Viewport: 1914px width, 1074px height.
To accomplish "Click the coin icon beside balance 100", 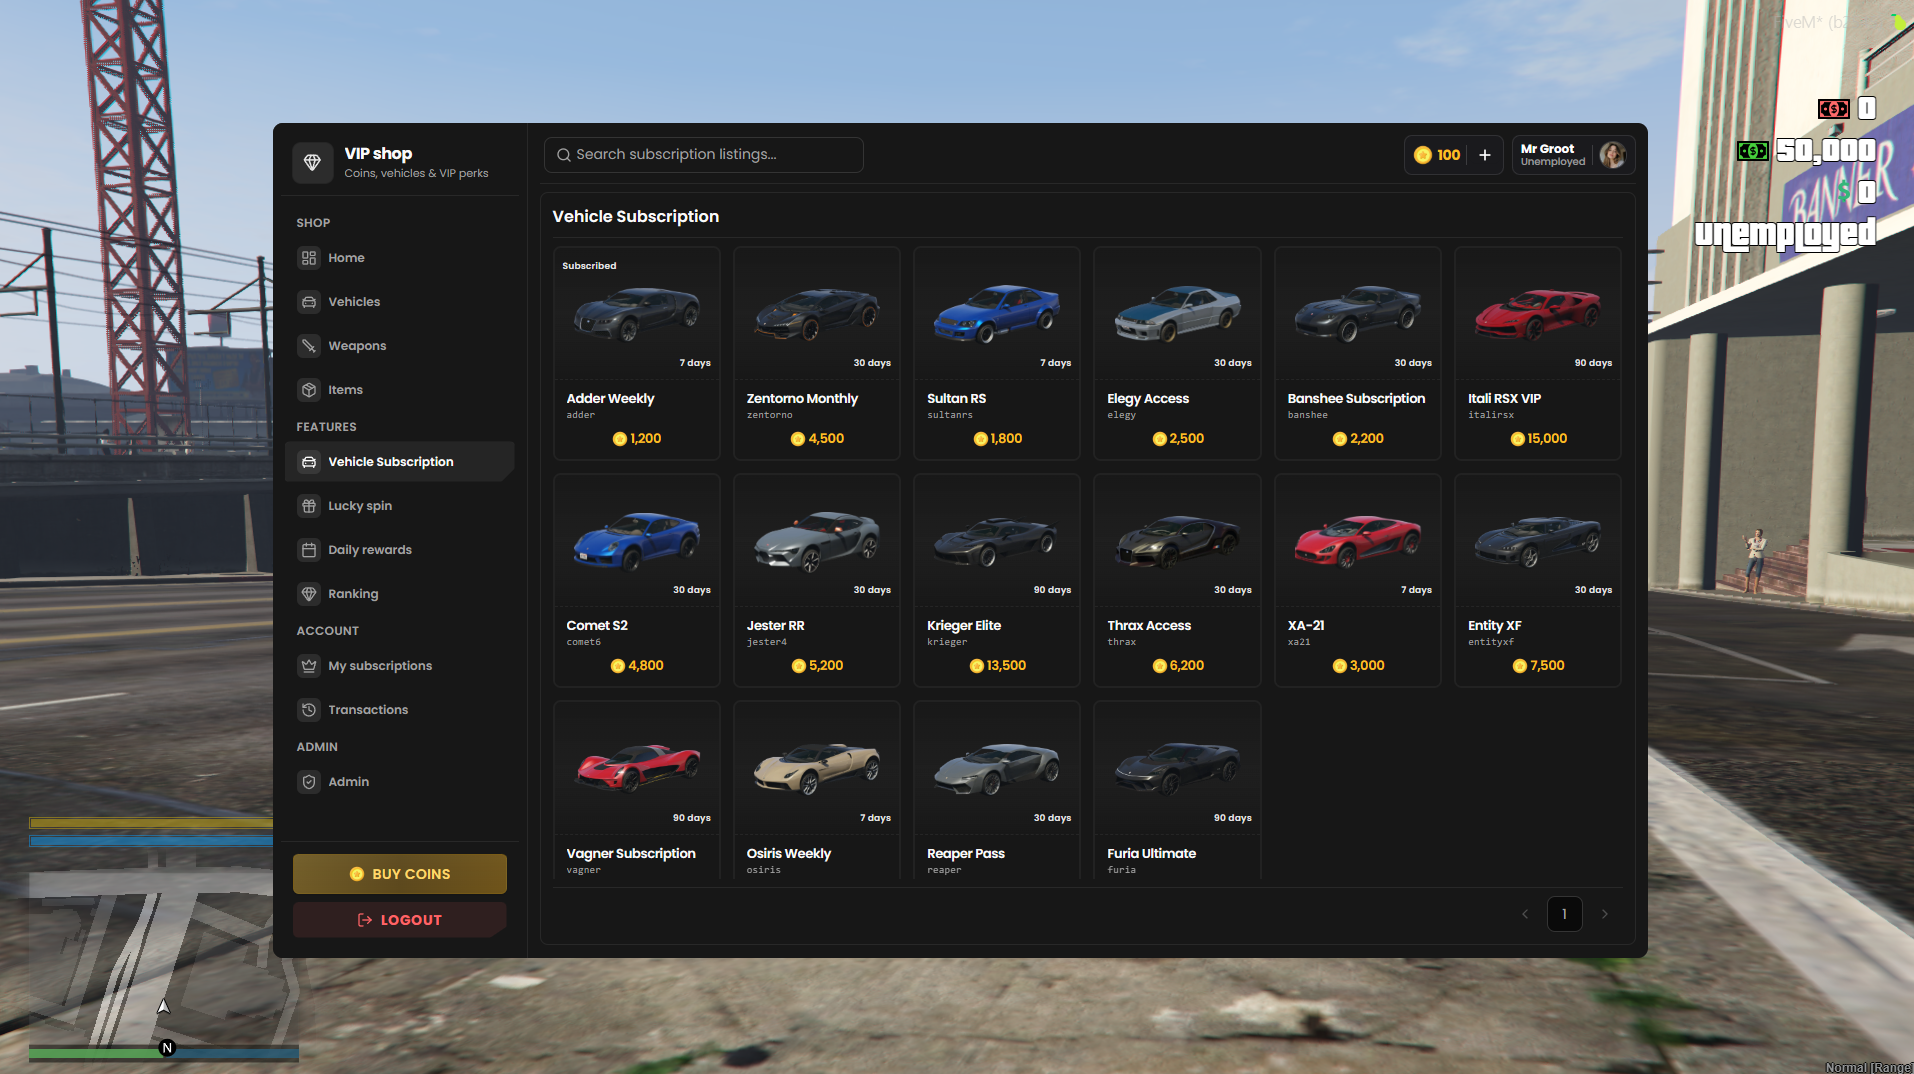I will (x=1423, y=155).
